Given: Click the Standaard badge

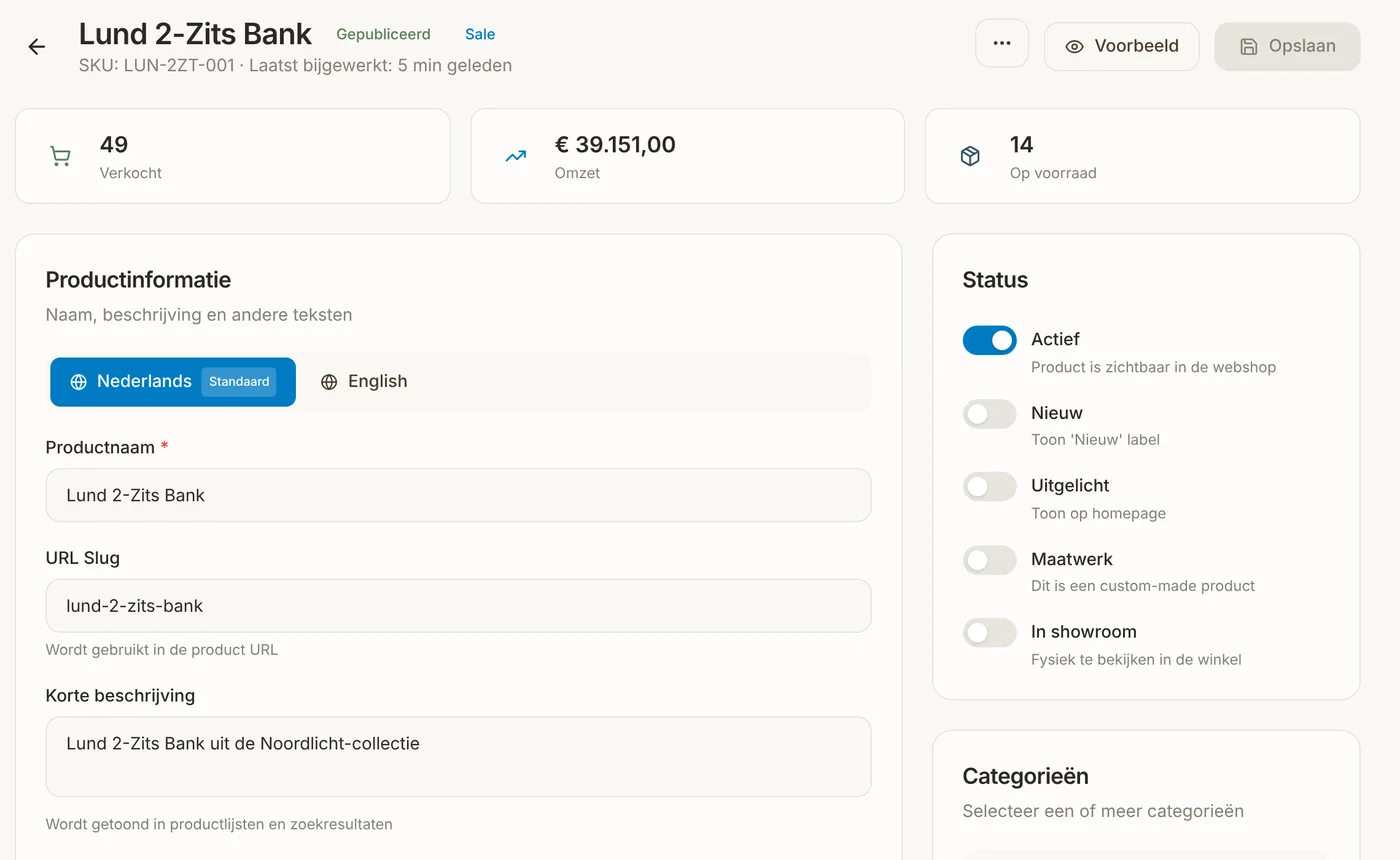Looking at the screenshot, I should coord(239,382).
